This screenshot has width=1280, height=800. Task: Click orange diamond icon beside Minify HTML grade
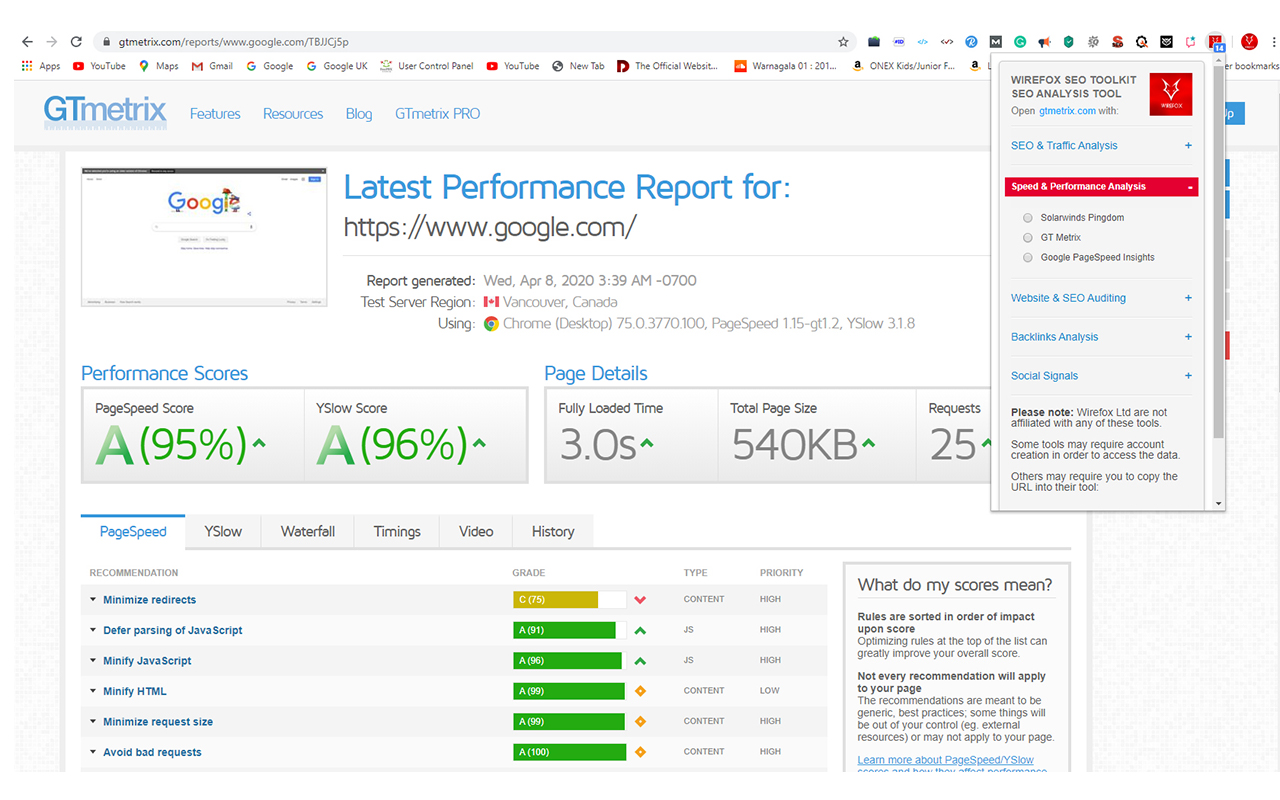tap(640, 691)
